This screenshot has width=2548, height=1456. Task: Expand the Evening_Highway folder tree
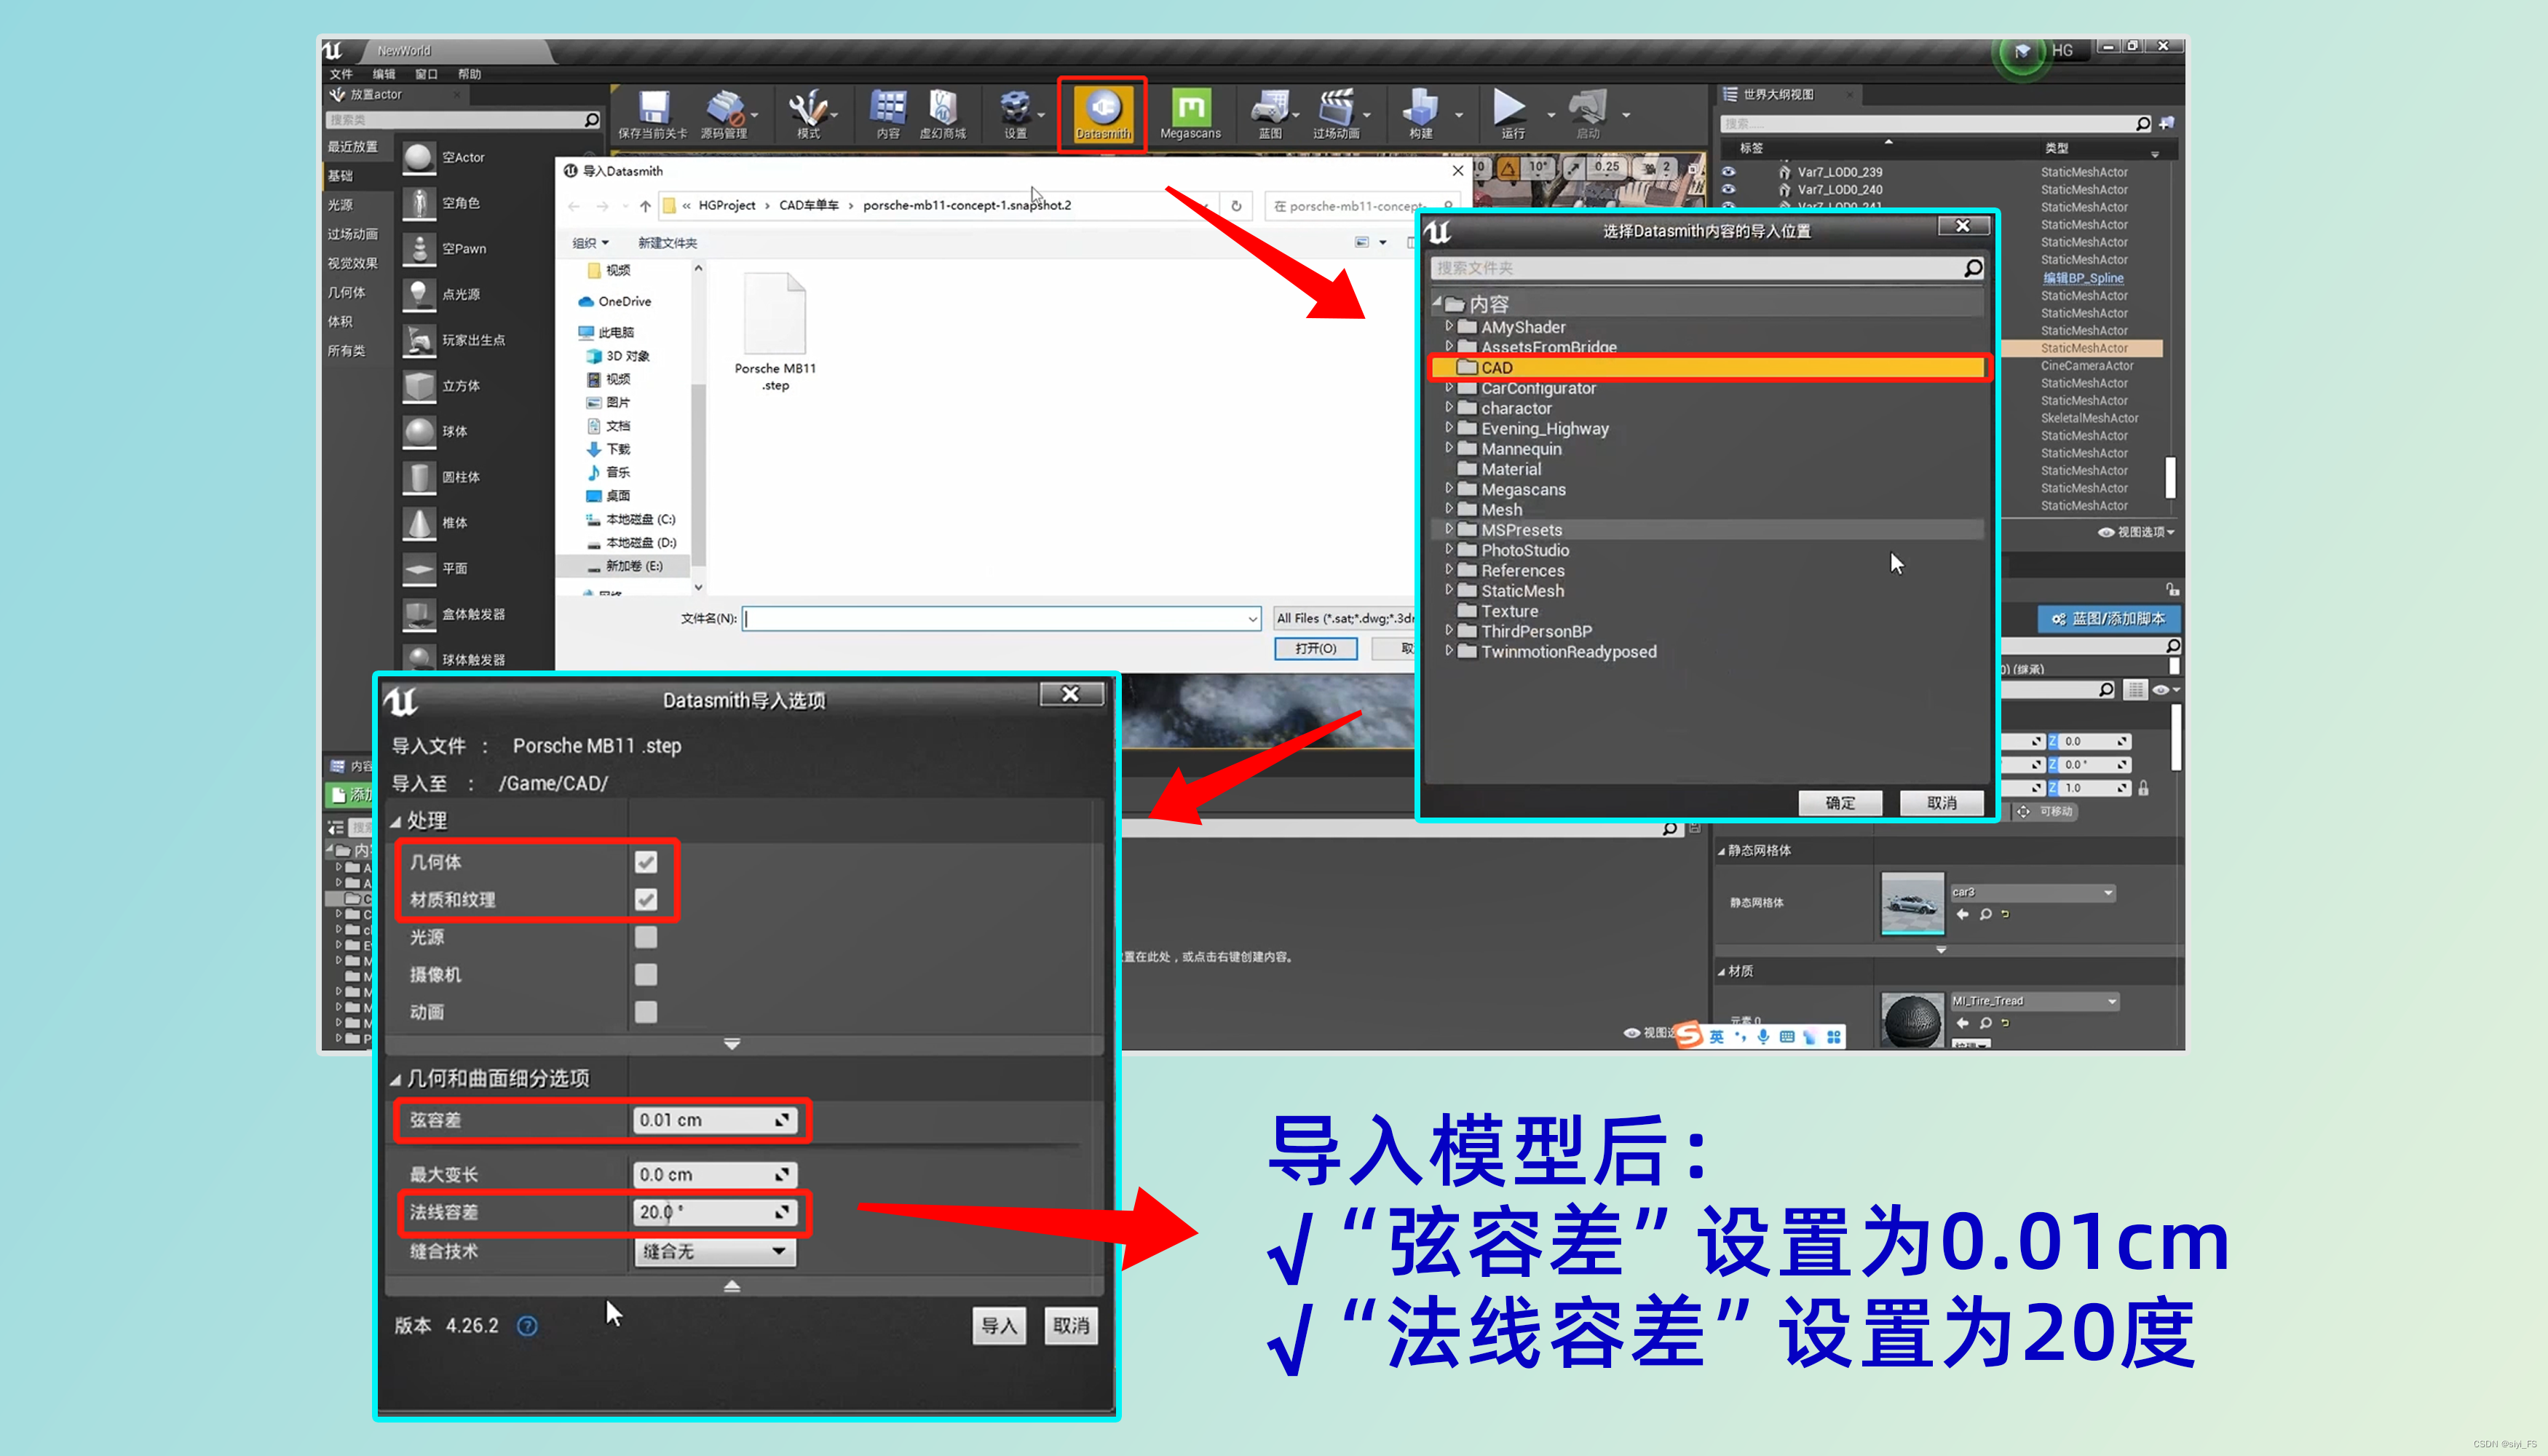[1448, 428]
